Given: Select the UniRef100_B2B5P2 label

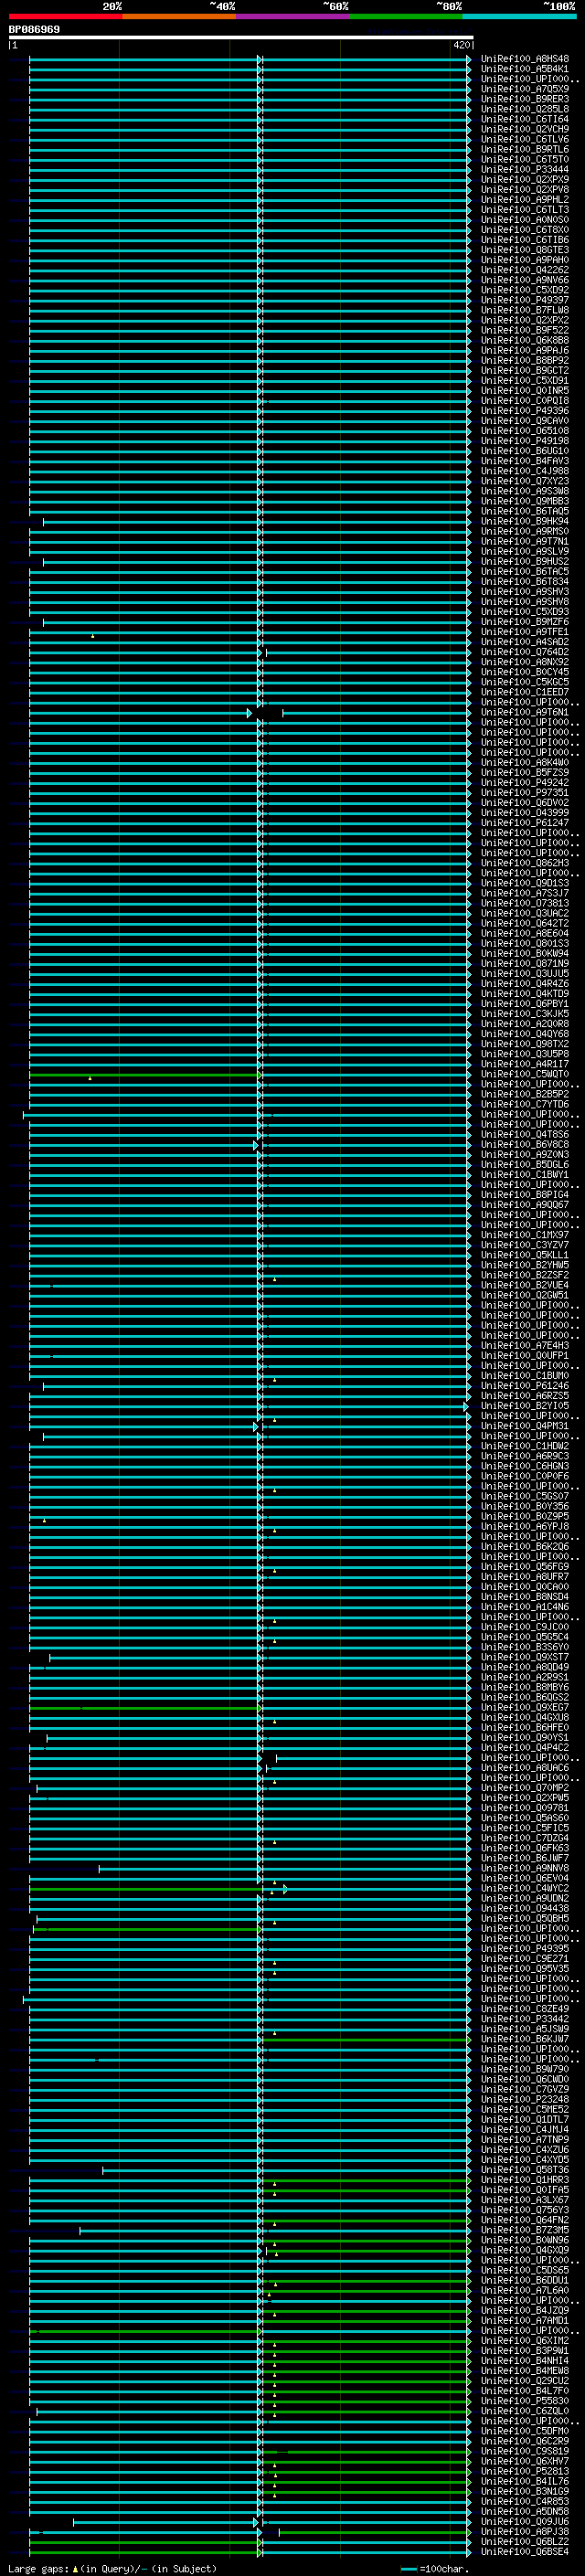Looking at the screenshot, I should (525, 1095).
